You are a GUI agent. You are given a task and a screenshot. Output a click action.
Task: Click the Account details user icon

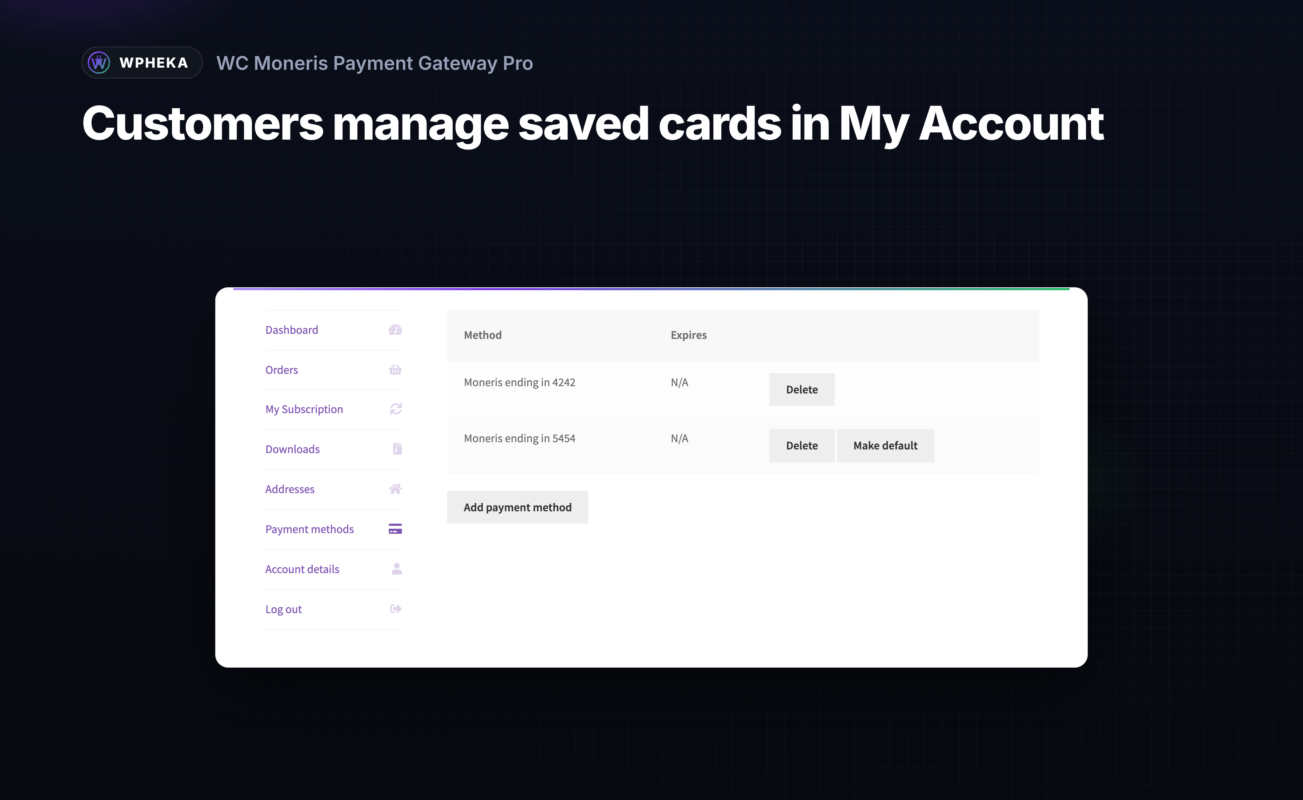tap(396, 569)
